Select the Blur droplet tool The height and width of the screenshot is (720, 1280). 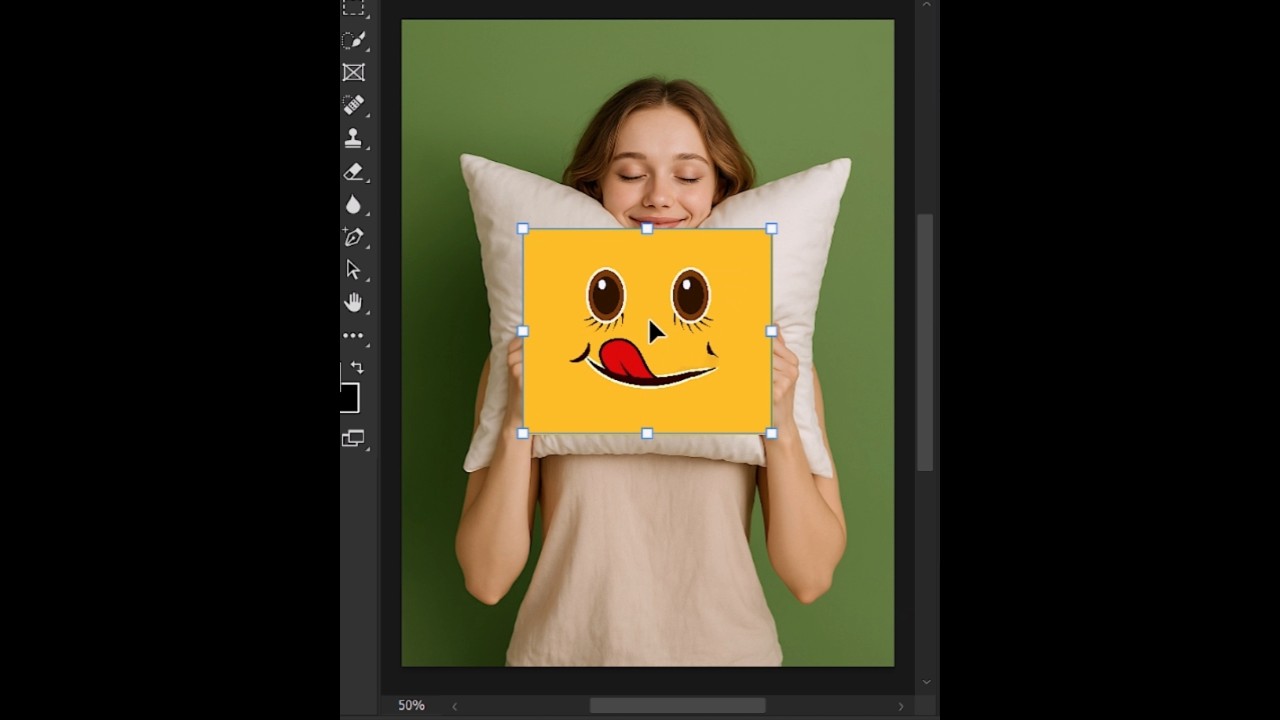click(353, 204)
